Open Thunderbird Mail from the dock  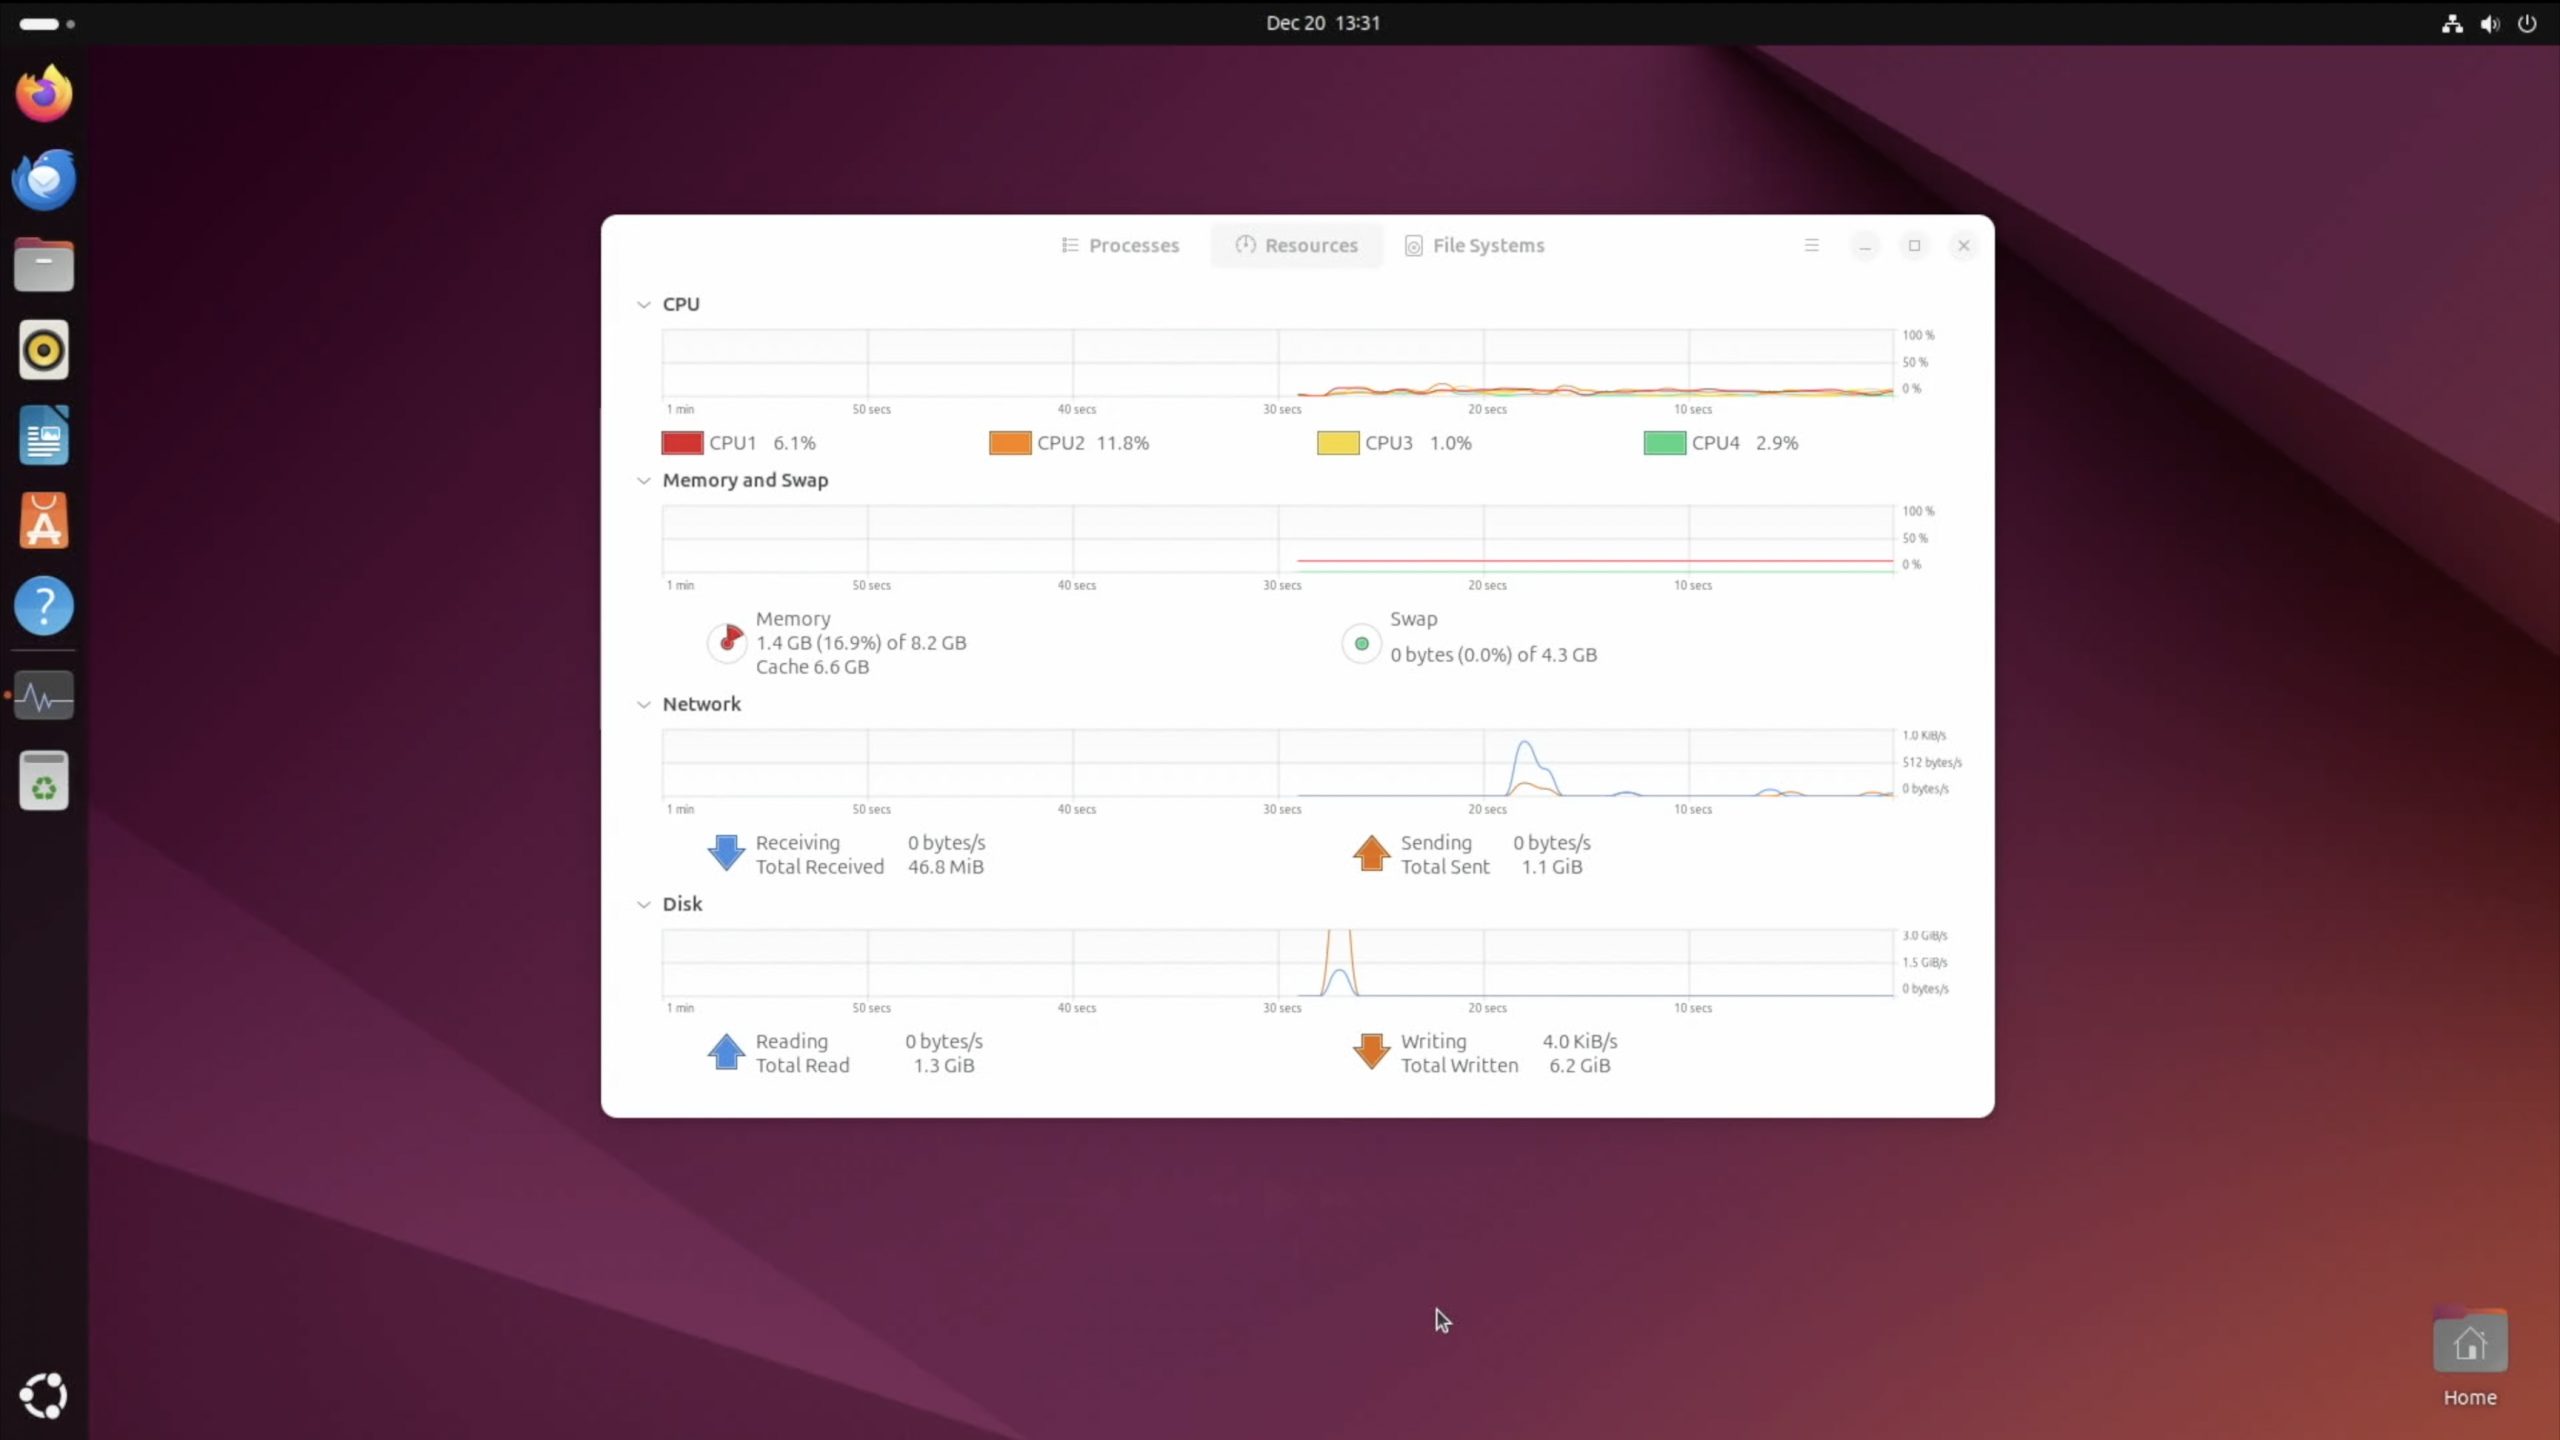44,180
